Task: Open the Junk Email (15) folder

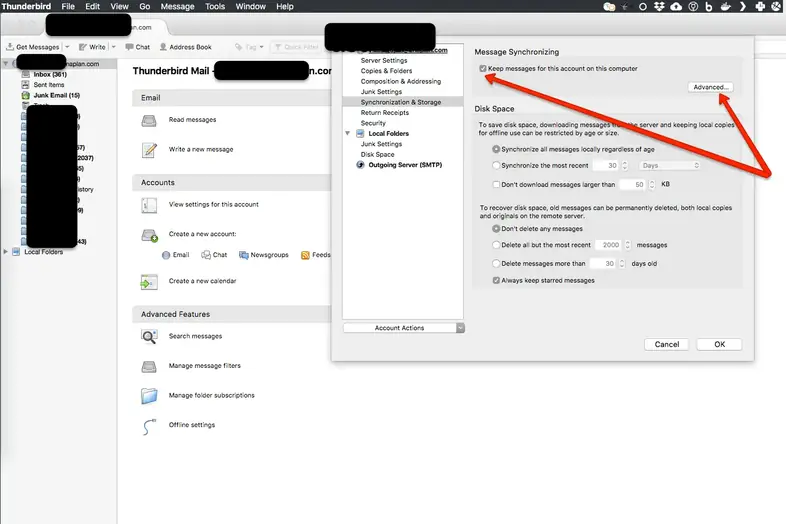Action: [x=57, y=95]
